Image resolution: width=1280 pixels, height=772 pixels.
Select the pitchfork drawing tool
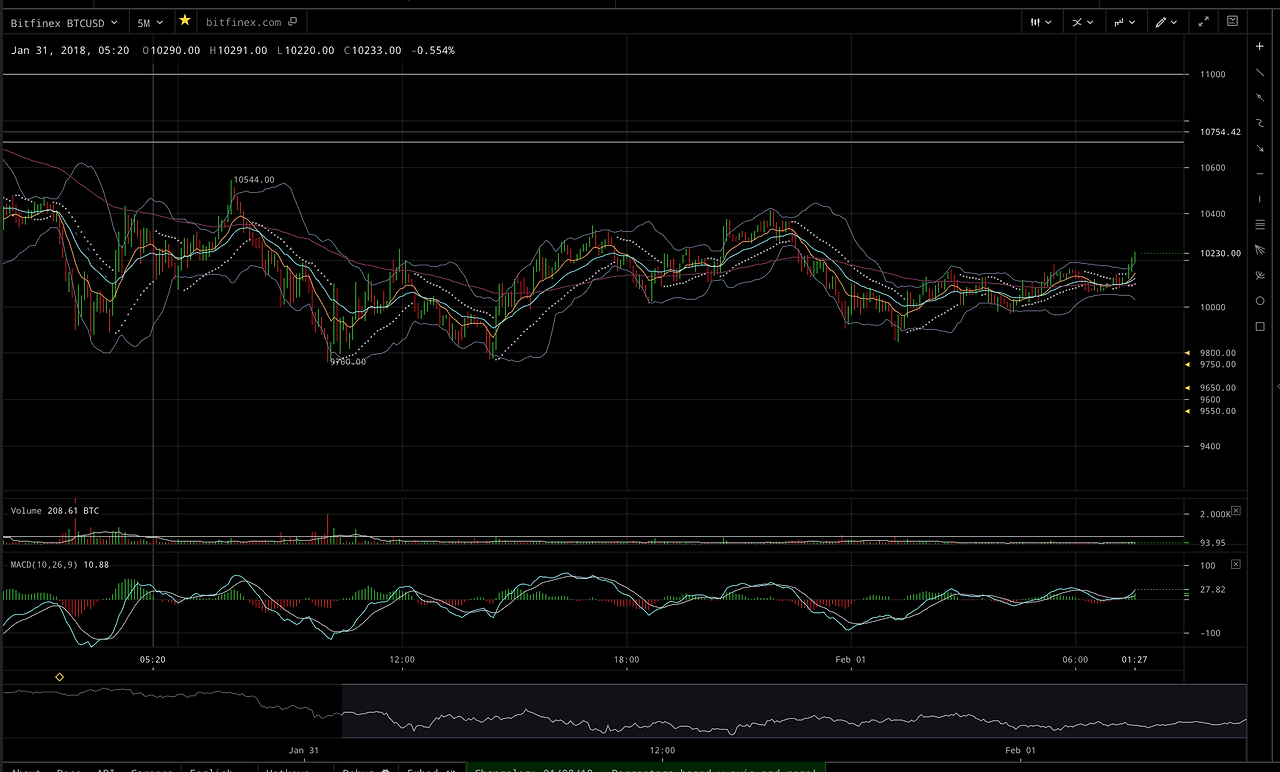tap(1259, 275)
